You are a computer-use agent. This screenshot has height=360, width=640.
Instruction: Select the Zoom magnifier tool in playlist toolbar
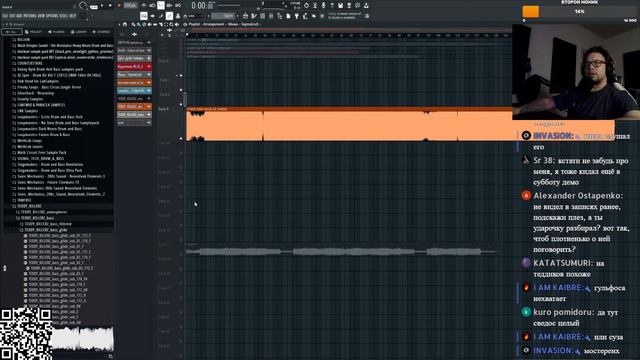point(171,24)
